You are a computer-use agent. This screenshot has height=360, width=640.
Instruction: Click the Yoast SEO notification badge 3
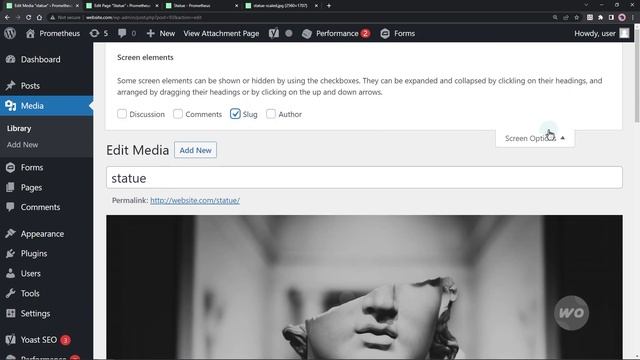[65, 340]
